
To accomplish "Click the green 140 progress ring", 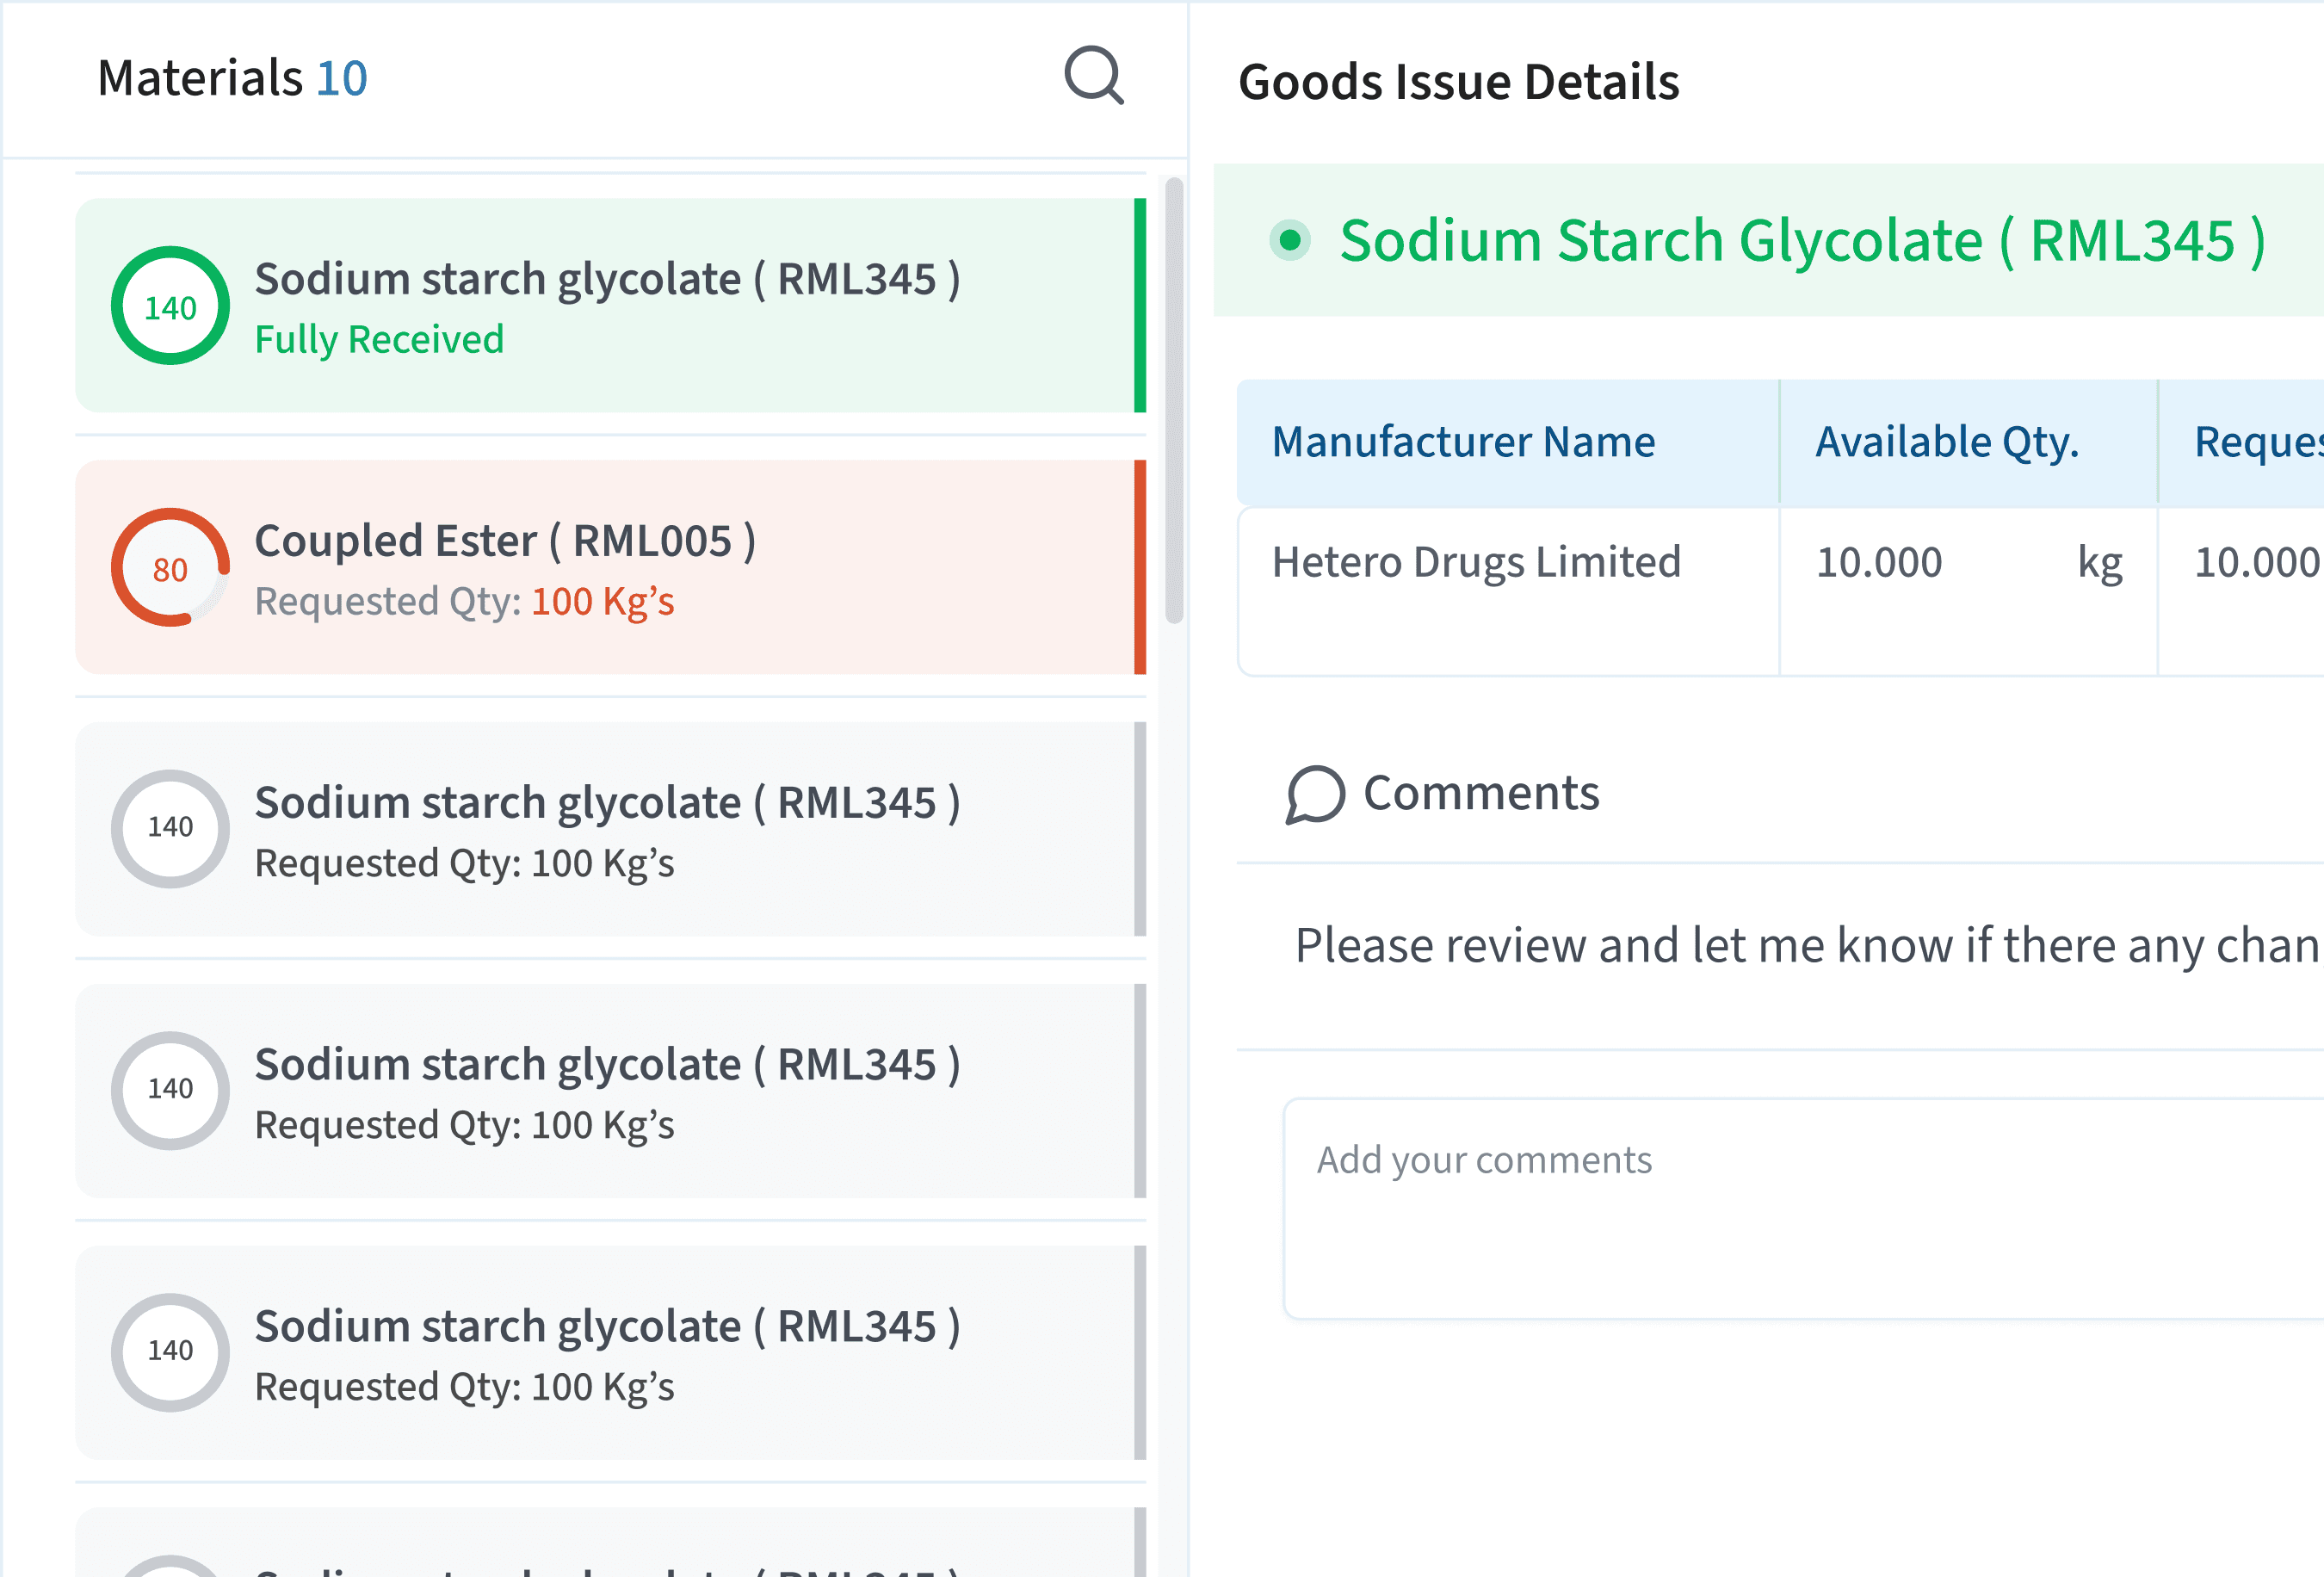I will coord(170,306).
